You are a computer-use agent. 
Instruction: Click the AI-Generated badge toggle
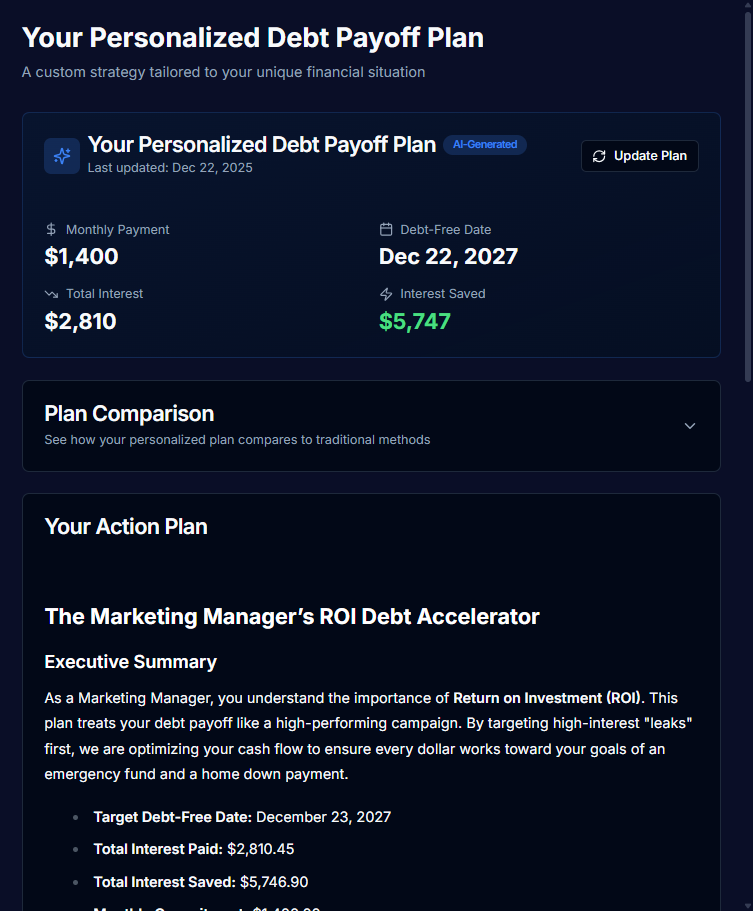[485, 144]
